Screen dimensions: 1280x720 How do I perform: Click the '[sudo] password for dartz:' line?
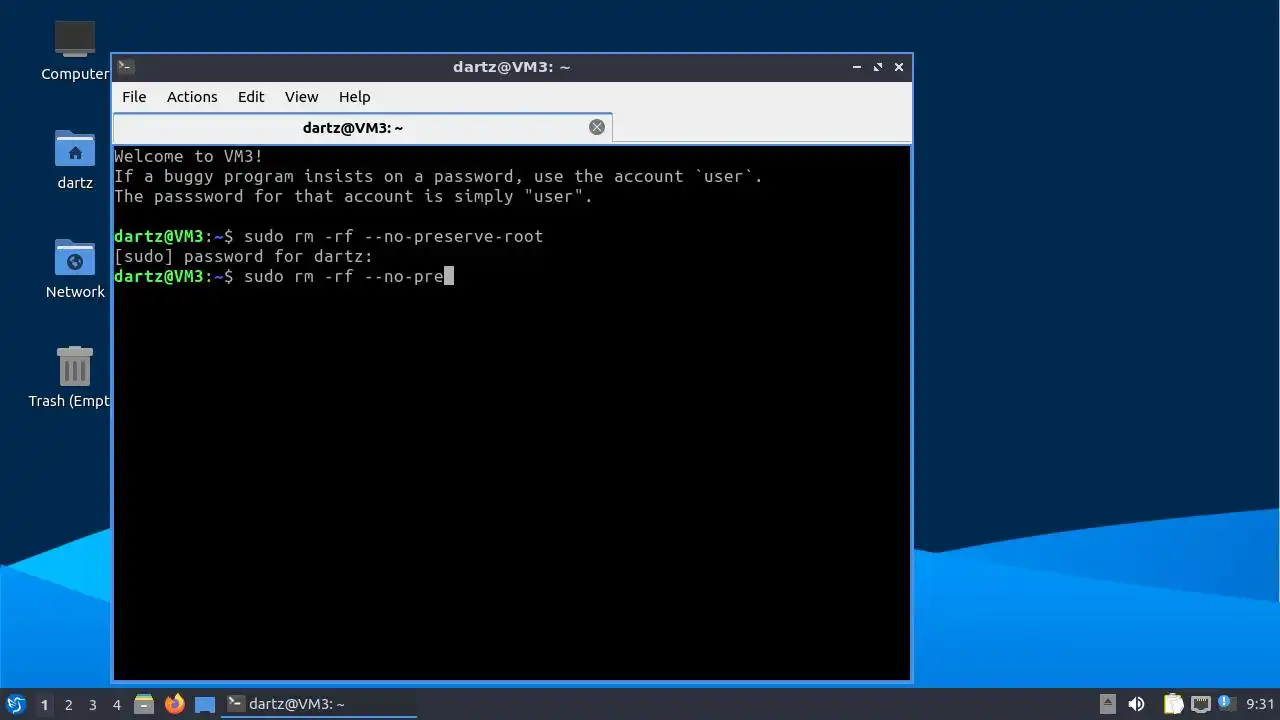click(244, 256)
